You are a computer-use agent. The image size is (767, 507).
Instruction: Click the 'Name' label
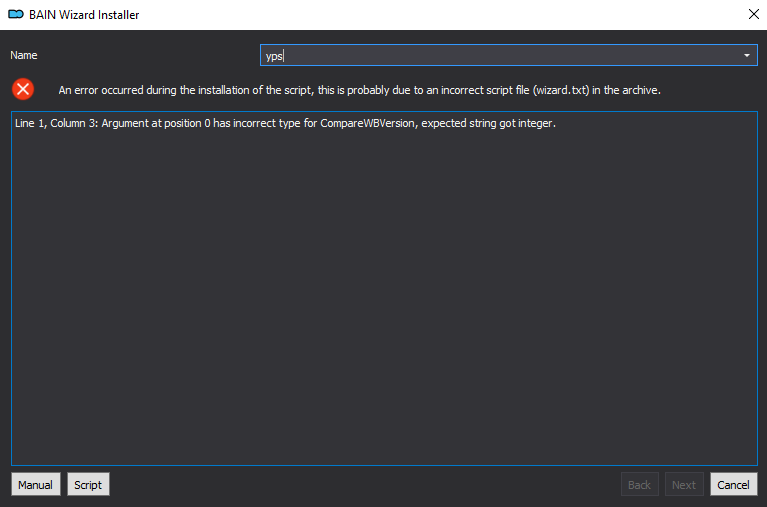pyautogui.click(x=23, y=55)
